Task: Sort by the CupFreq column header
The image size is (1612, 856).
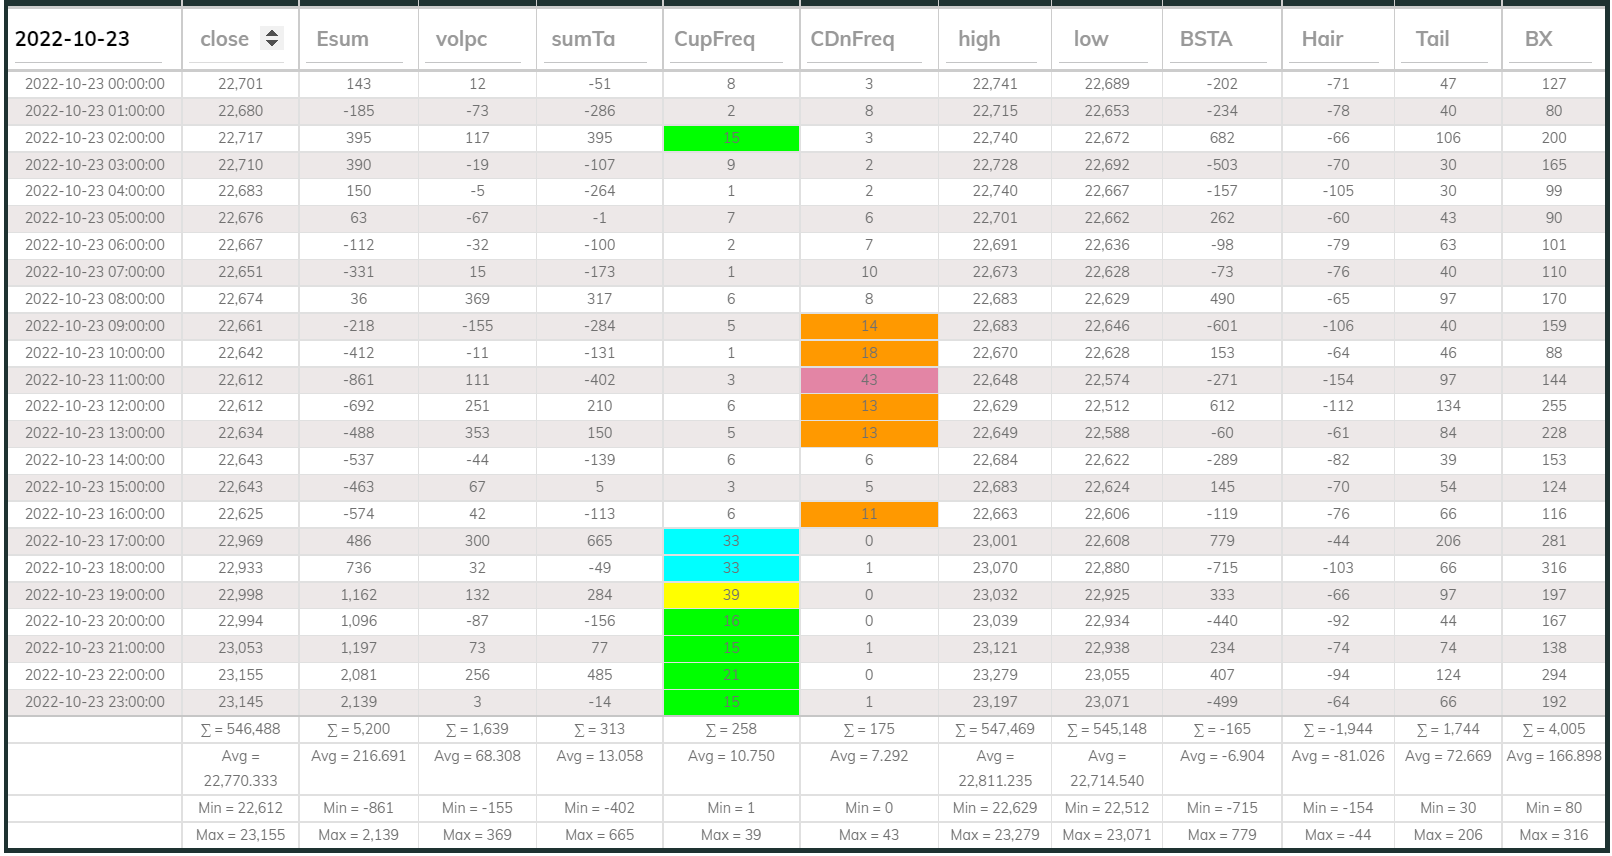Action: pos(714,39)
